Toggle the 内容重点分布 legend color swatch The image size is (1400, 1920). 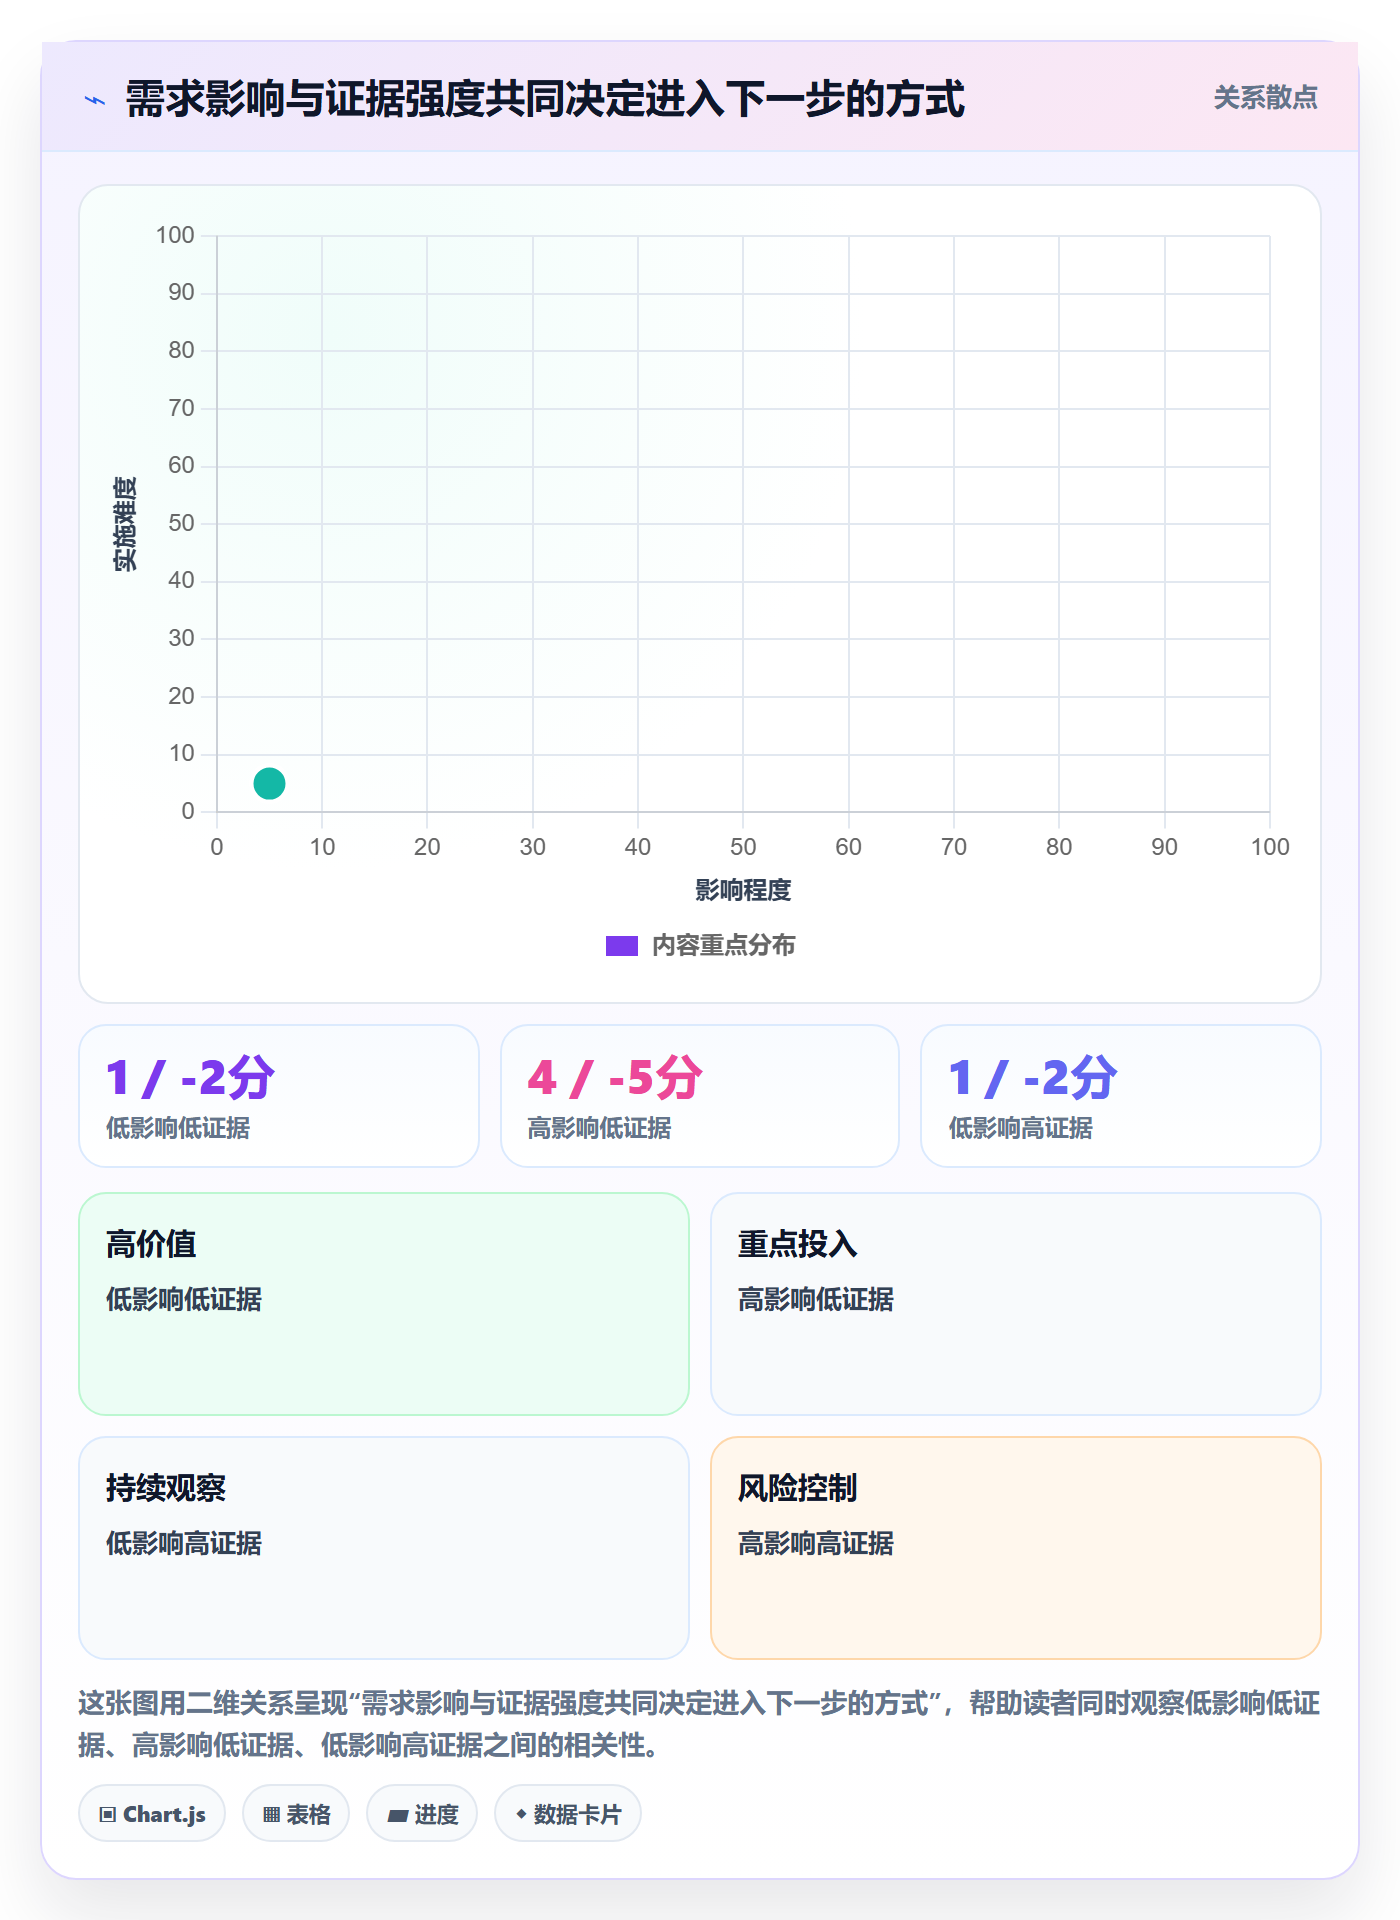click(x=622, y=946)
